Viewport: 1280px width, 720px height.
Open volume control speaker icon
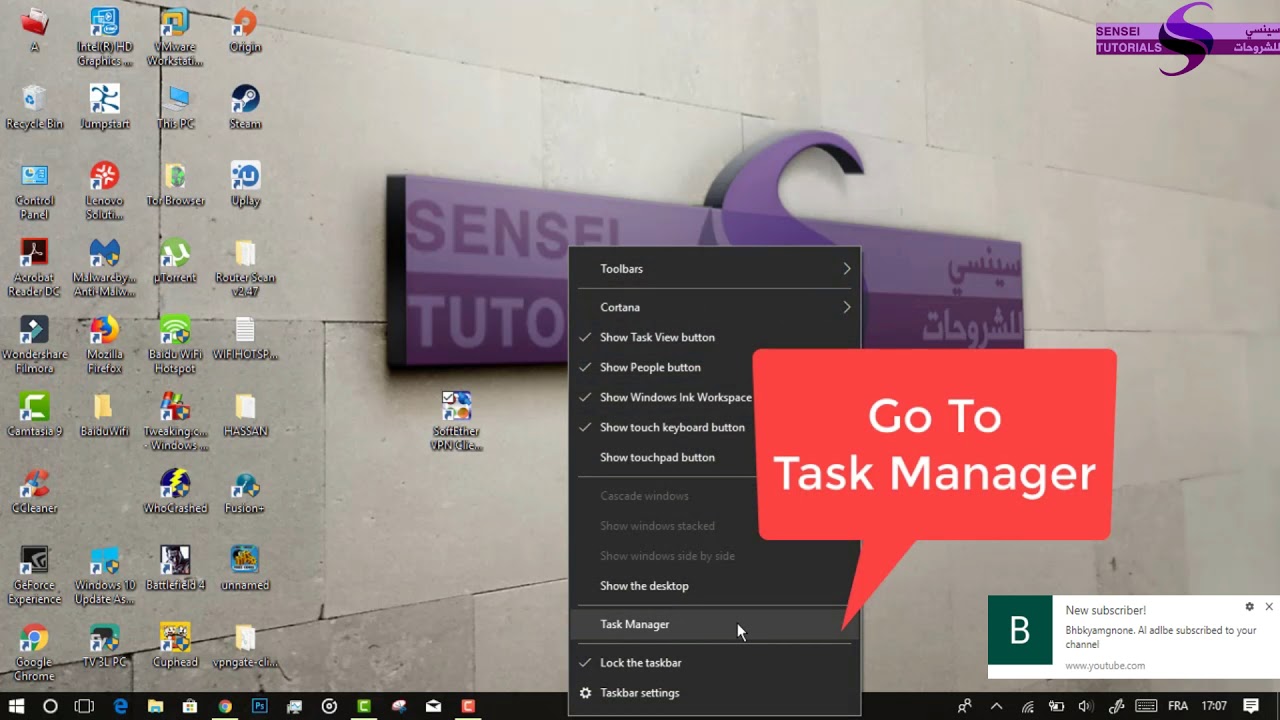coord(1086,706)
